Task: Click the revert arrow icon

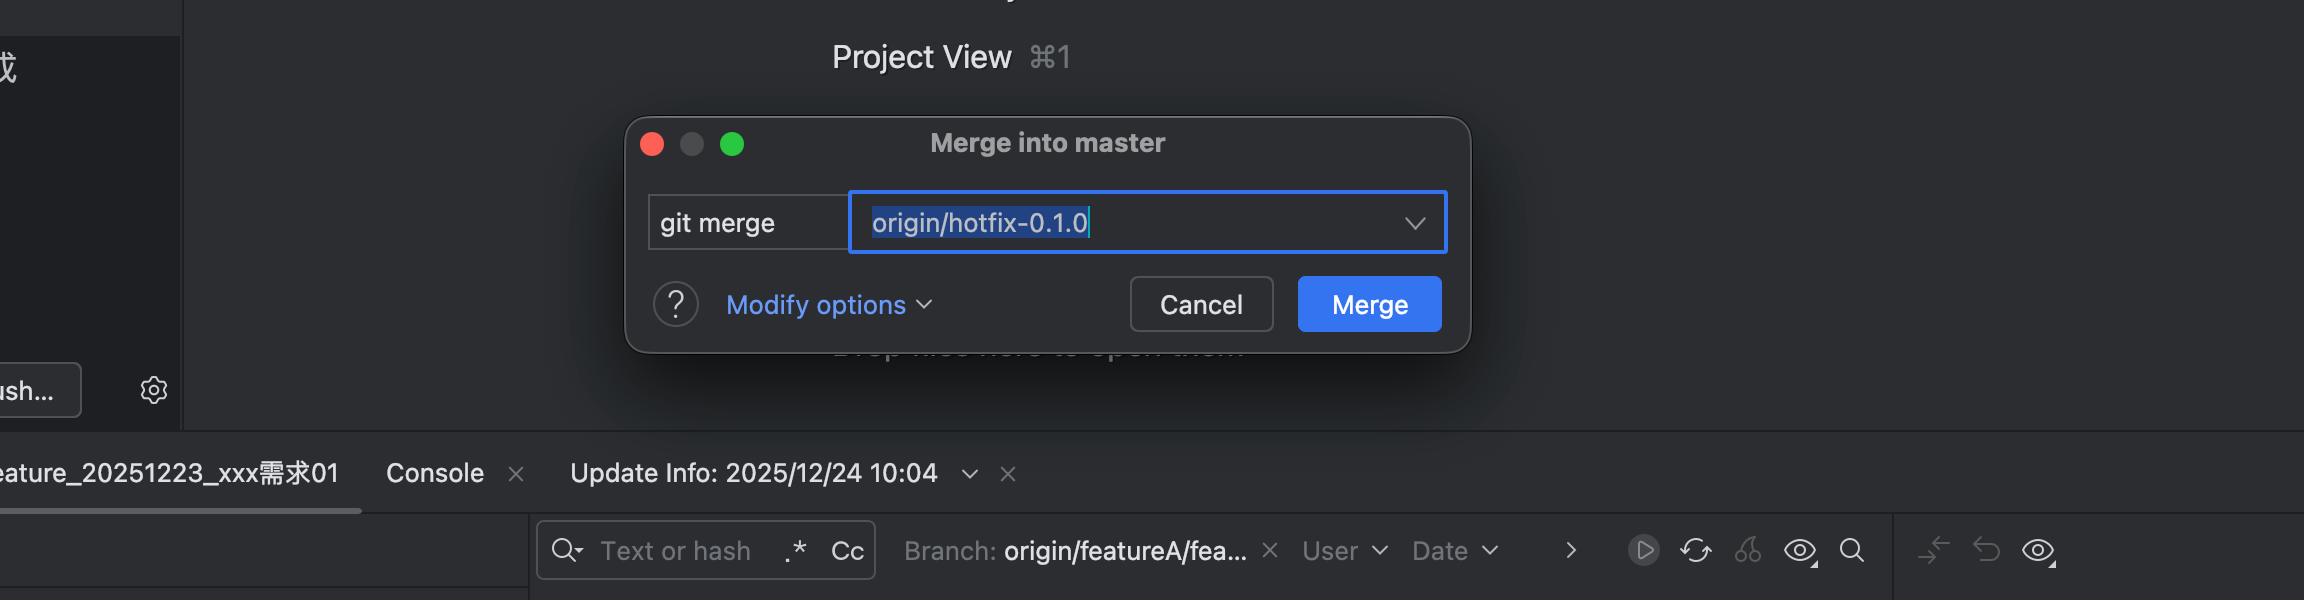Action: 1986,550
